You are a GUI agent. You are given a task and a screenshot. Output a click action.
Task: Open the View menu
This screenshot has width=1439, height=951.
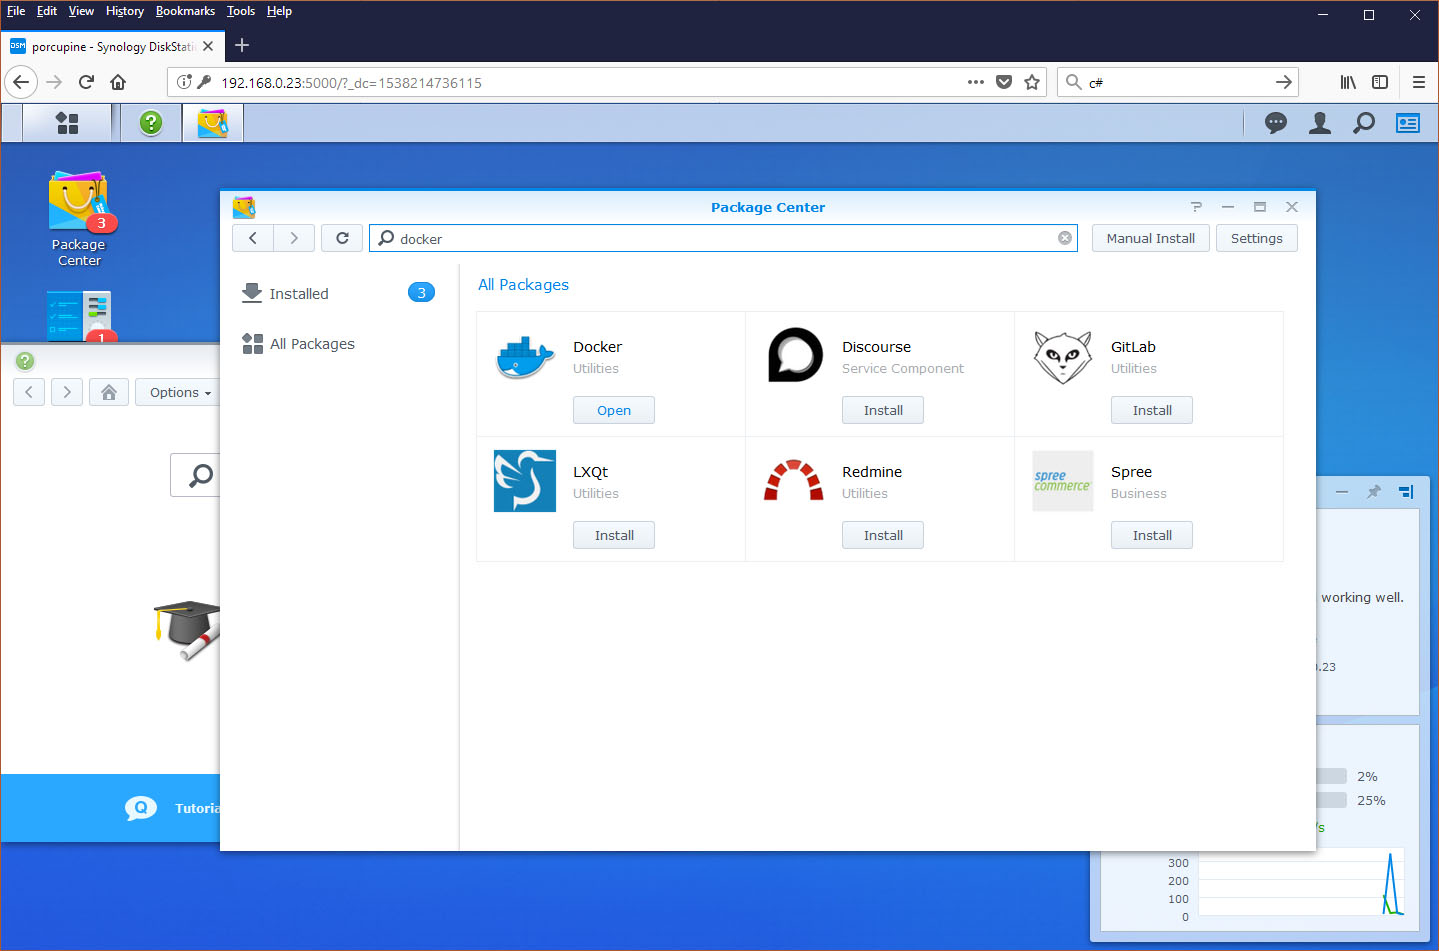(81, 11)
